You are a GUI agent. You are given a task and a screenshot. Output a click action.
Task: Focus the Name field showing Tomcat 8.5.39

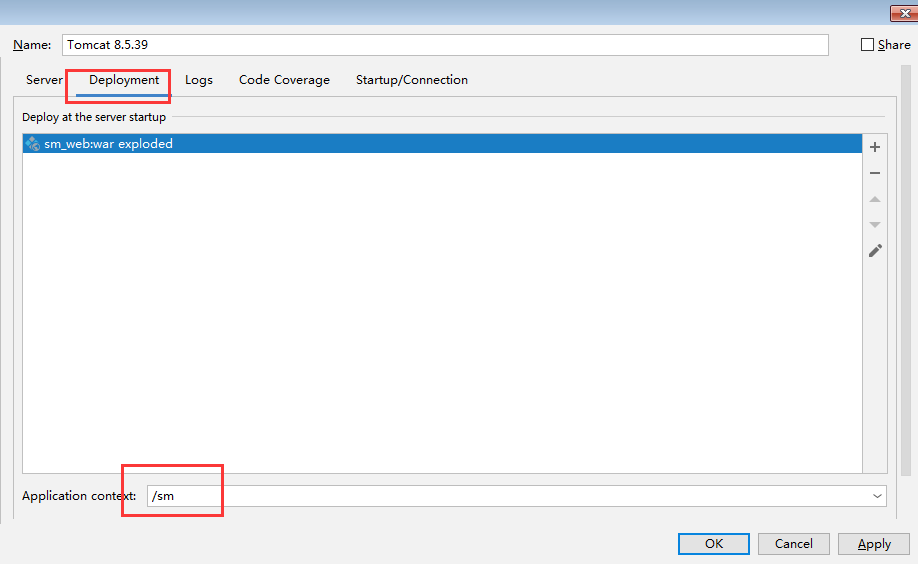445,45
